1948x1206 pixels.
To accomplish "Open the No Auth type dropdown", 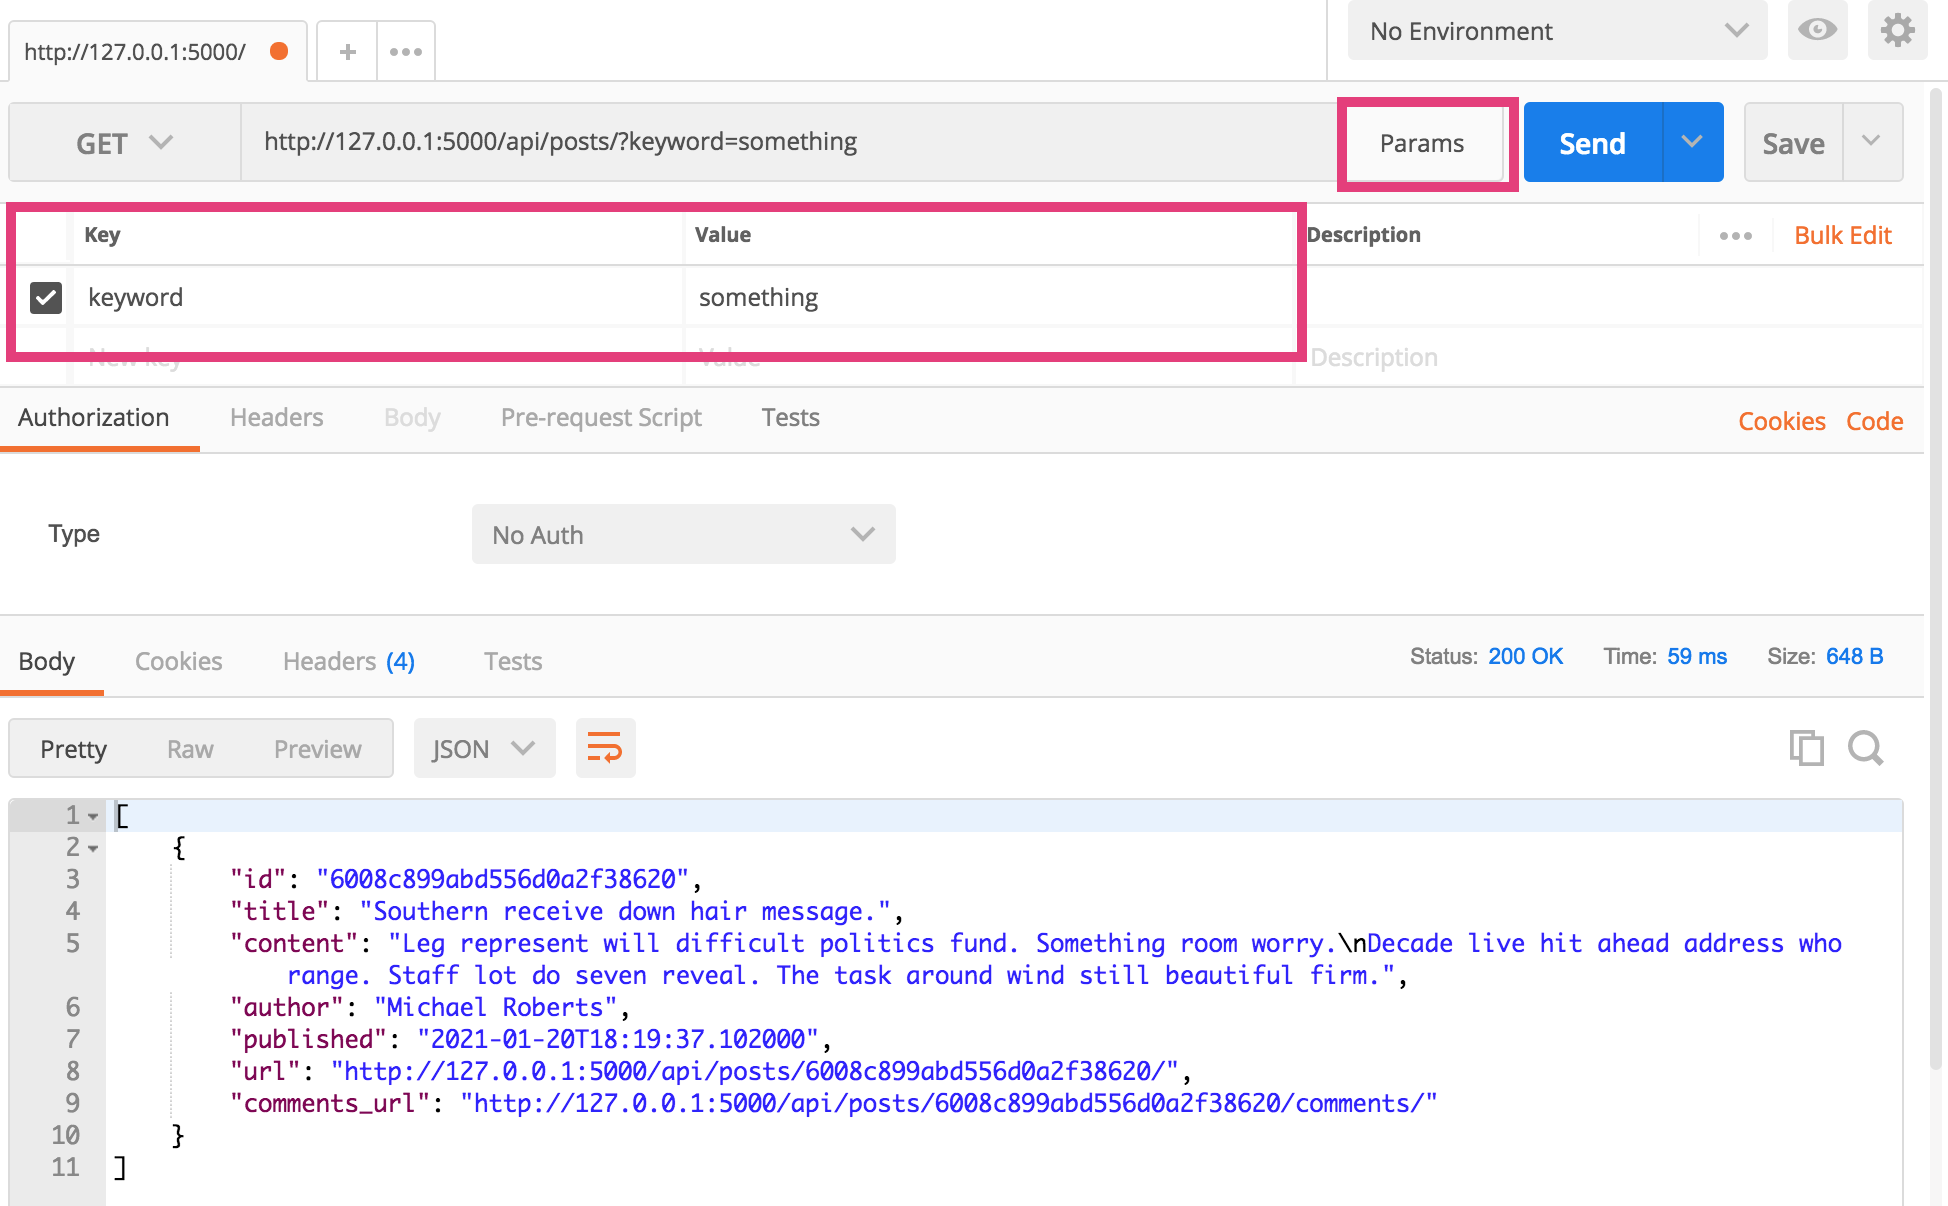I will coord(683,535).
